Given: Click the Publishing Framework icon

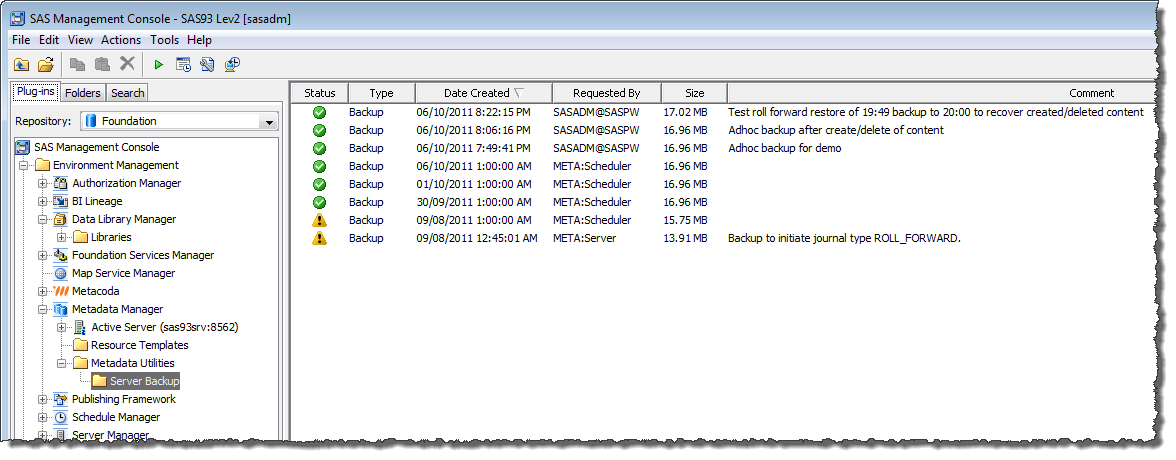Looking at the screenshot, I should pyautogui.click(x=61, y=399).
